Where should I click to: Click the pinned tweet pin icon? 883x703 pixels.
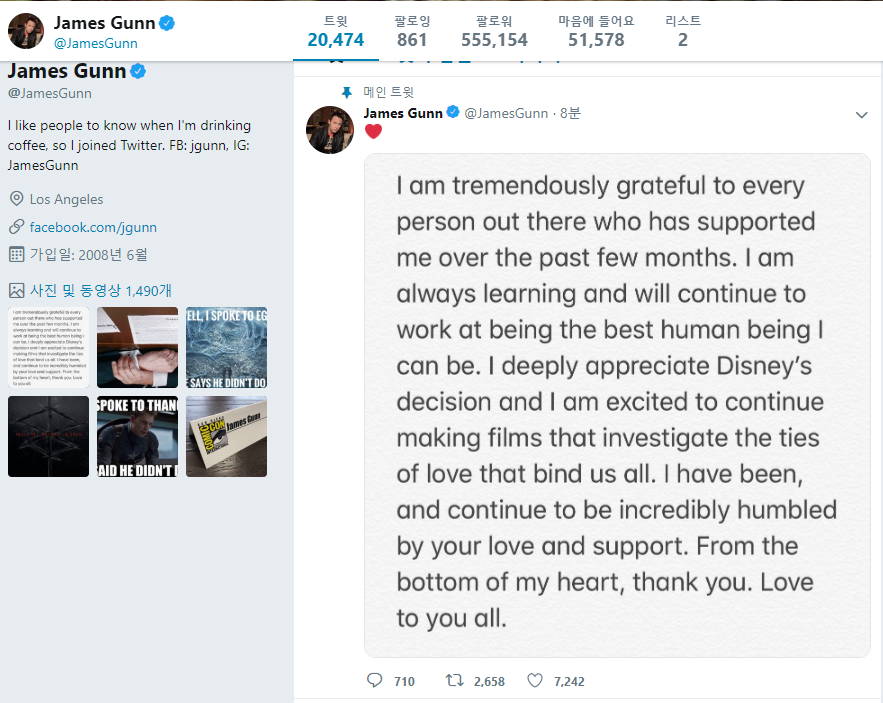tap(346, 92)
